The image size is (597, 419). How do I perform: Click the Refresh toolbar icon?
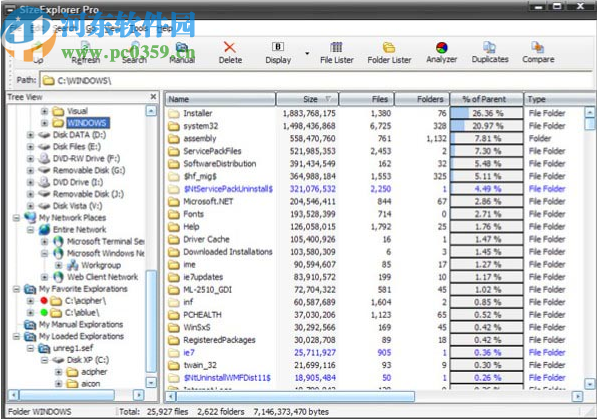tap(85, 48)
